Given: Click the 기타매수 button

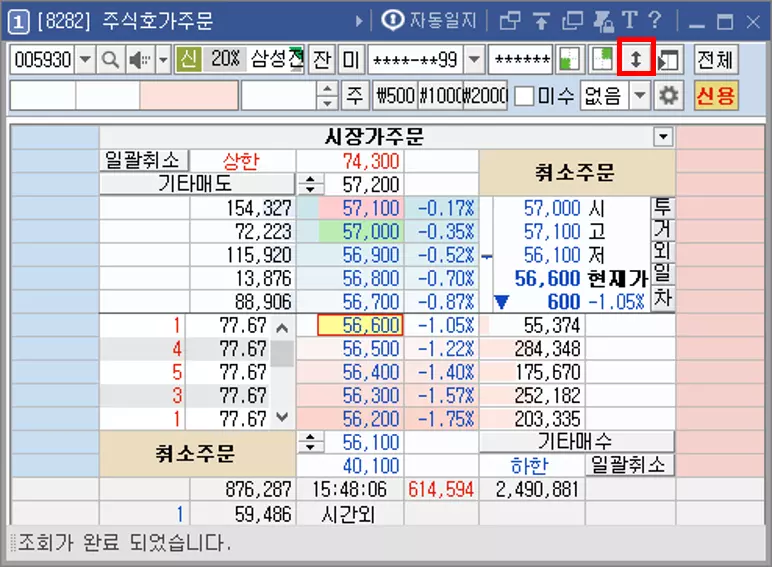Looking at the screenshot, I should coord(577,441).
